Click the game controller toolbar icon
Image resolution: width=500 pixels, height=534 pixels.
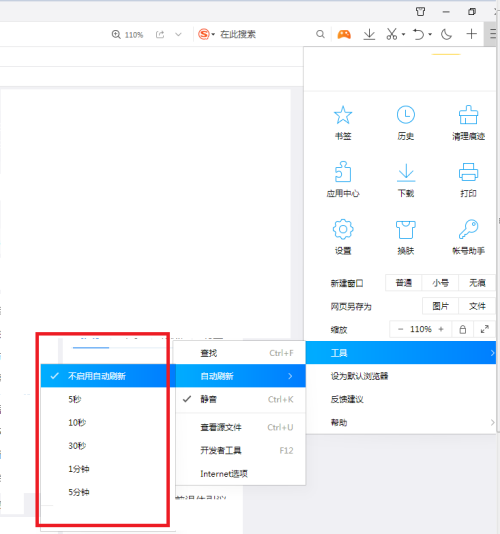344,34
